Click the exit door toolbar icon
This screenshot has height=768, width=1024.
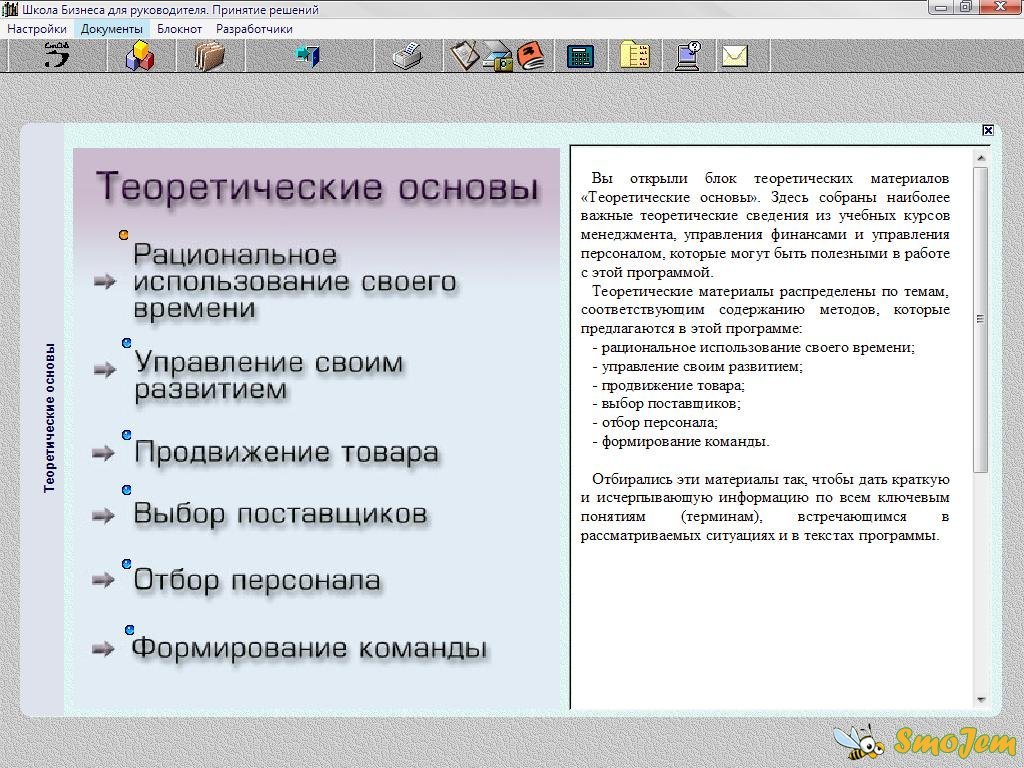click(x=307, y=56)
